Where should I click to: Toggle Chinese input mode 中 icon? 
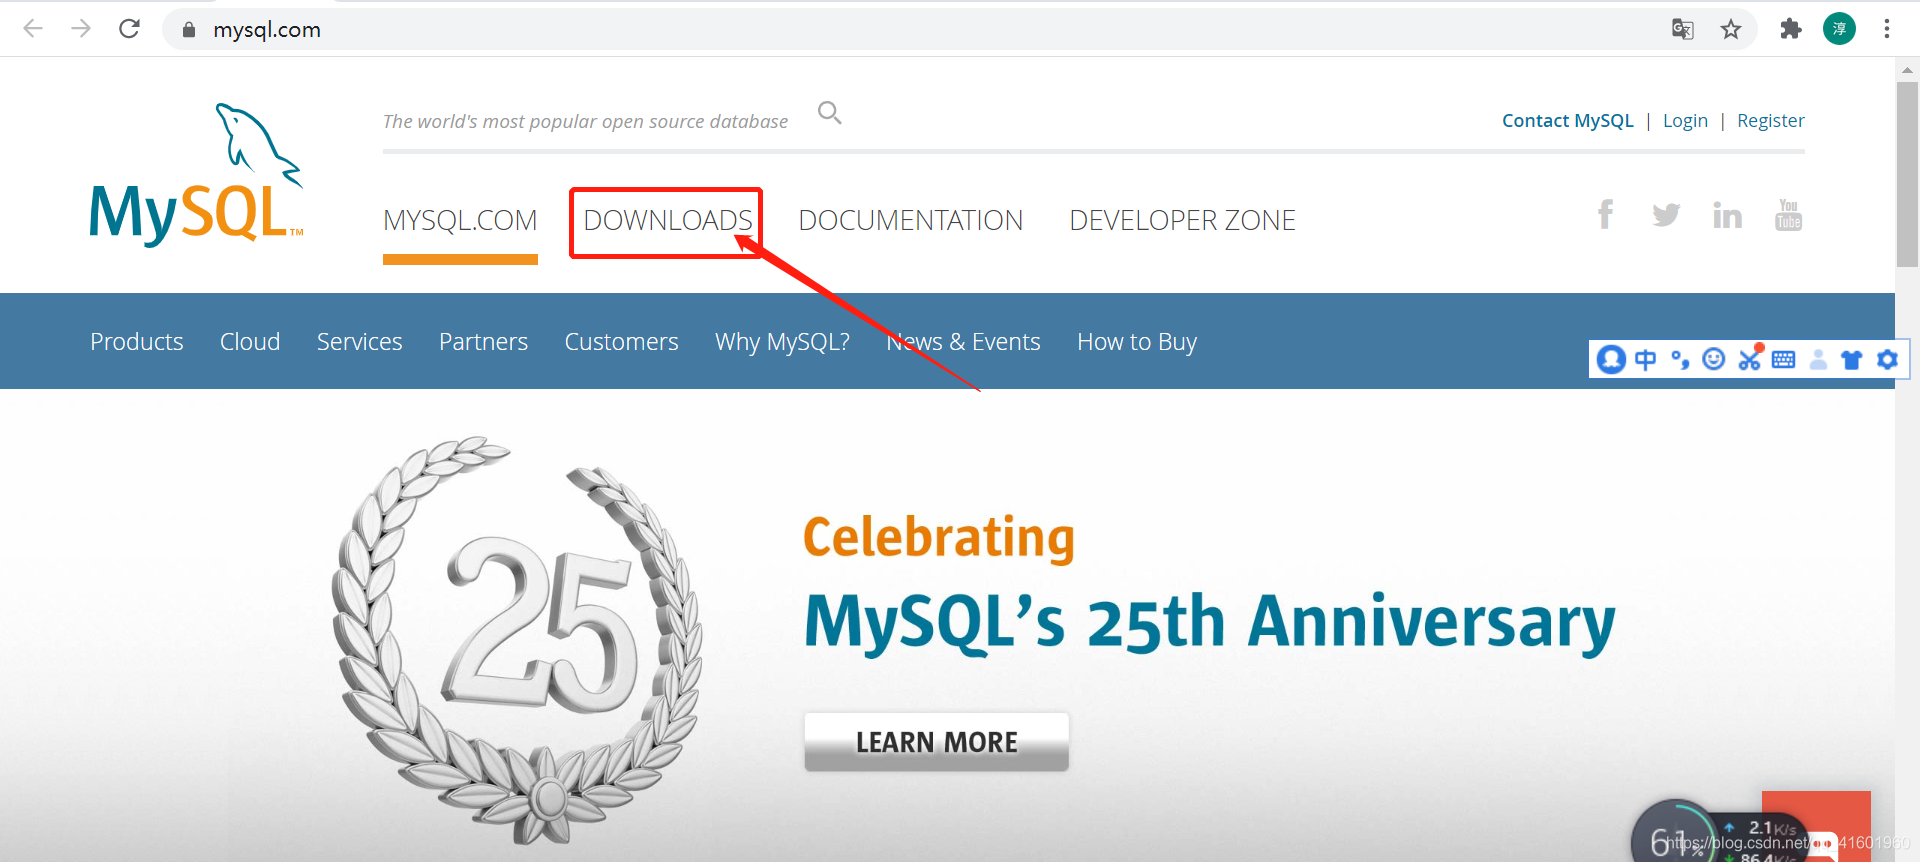click(1645, 359)
